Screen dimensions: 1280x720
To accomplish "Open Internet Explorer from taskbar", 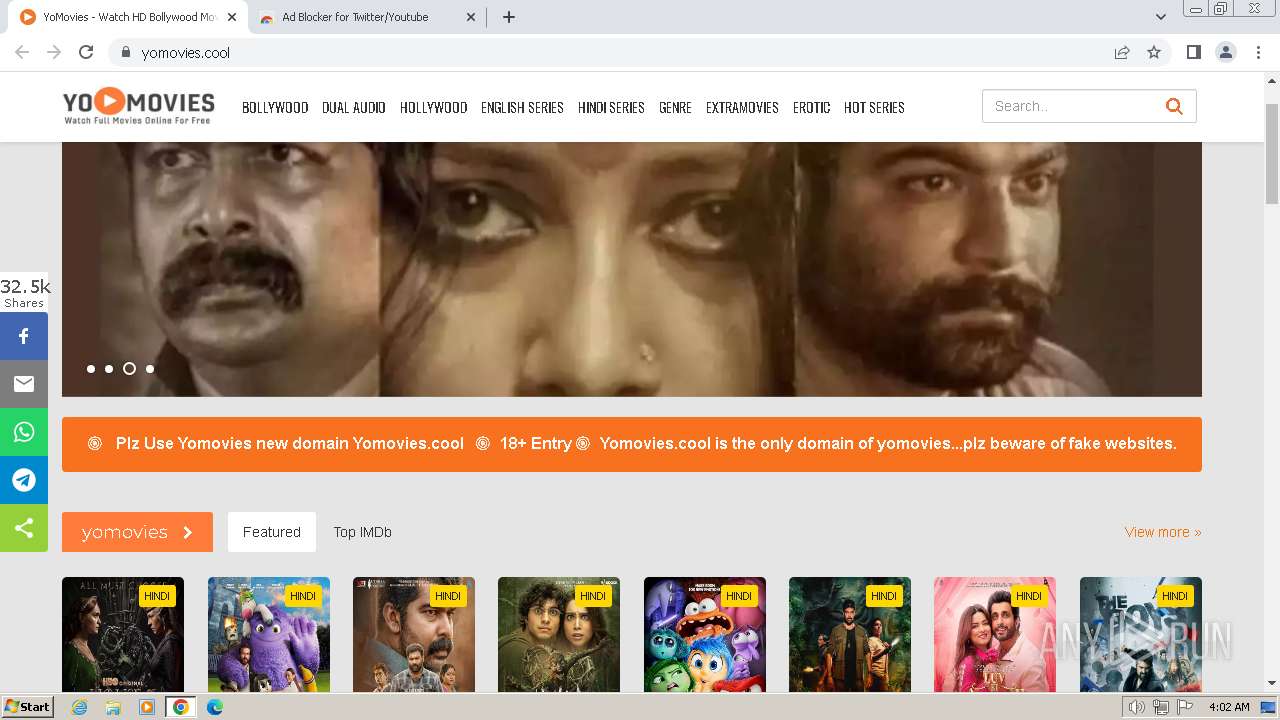I will (x=79, y=707).
